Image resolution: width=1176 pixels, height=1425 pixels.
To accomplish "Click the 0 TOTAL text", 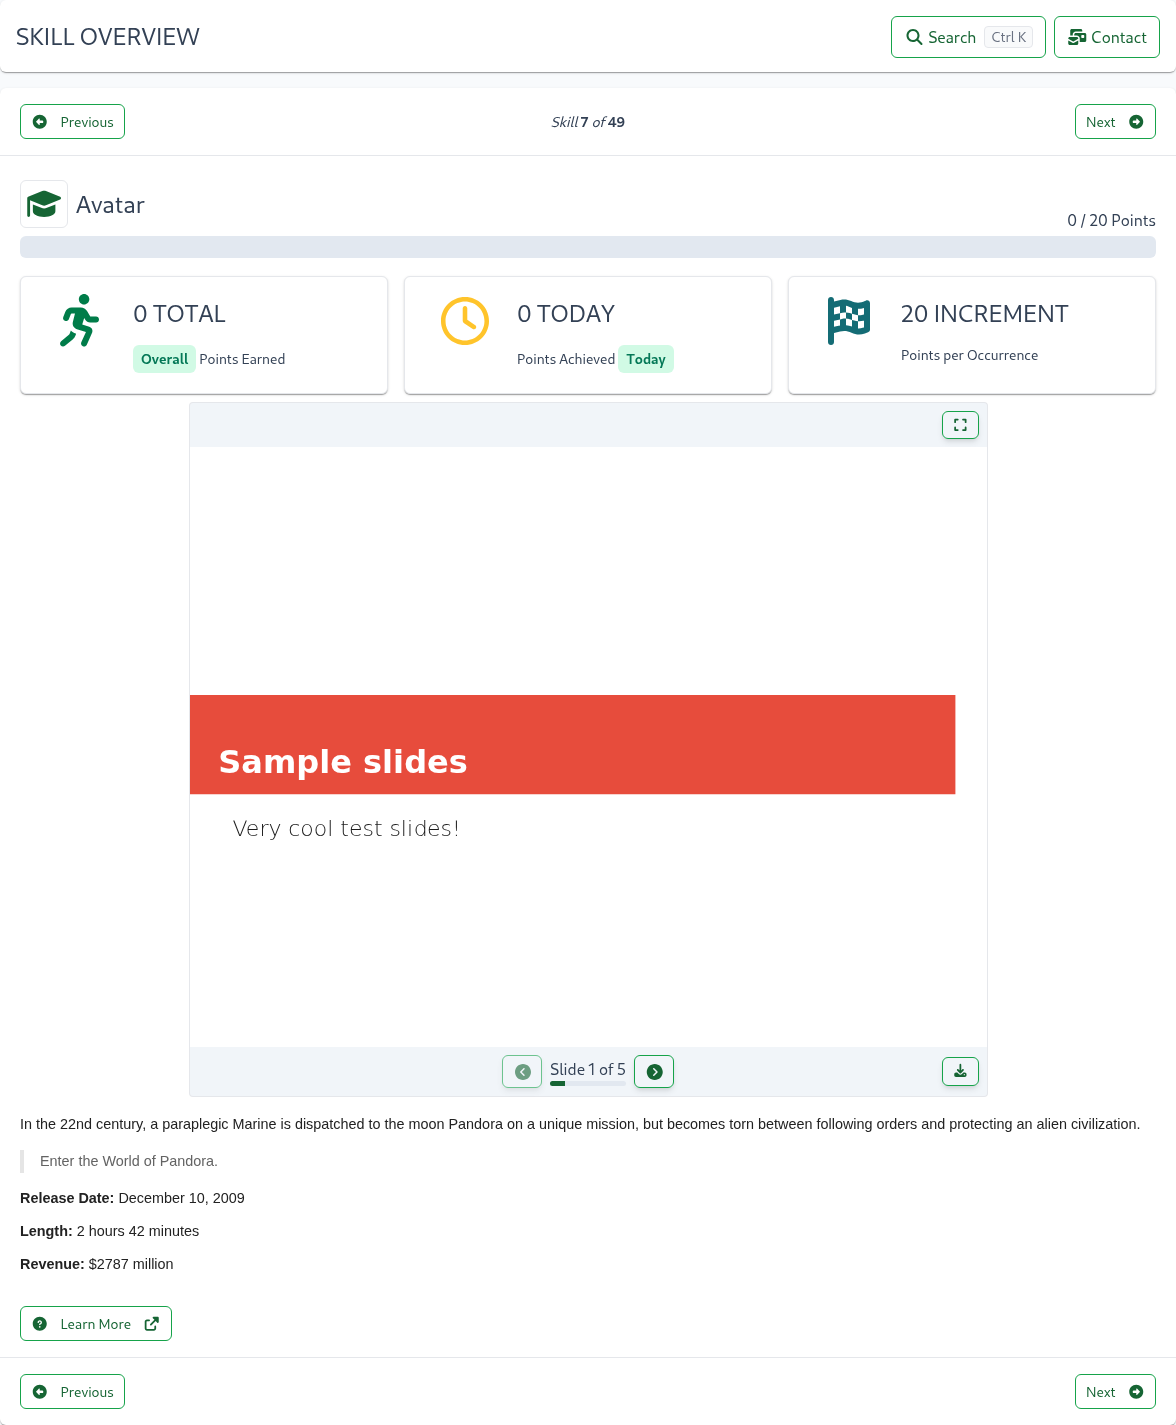I will click(179, 314).
